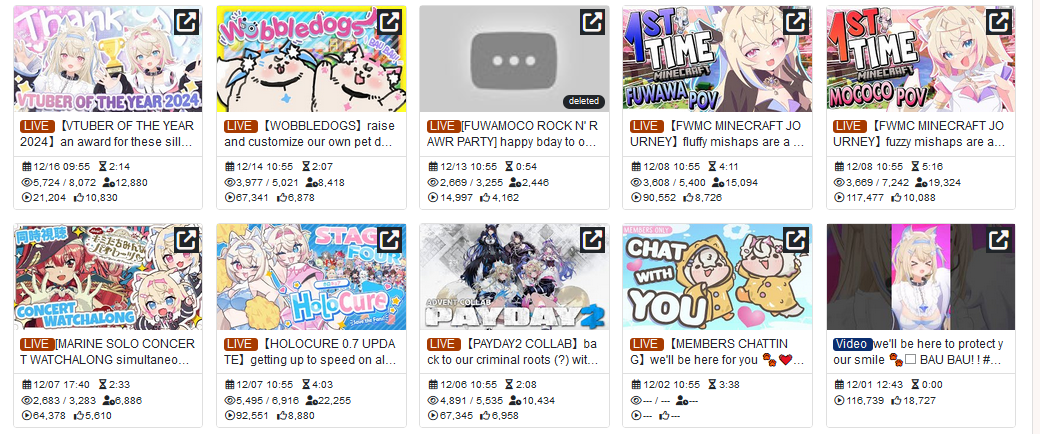The width and height of the screenshot is (1040, 434).
Task: Open external link on Chat With You card
Action: pos(795,240)
